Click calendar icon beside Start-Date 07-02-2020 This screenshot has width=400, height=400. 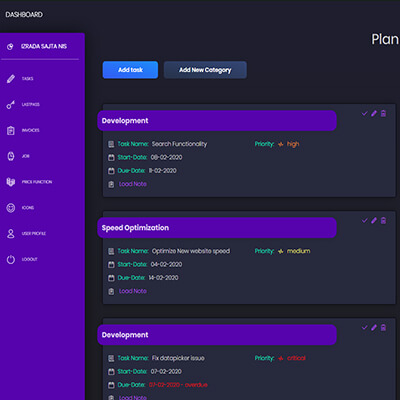[x=111, y=371]
